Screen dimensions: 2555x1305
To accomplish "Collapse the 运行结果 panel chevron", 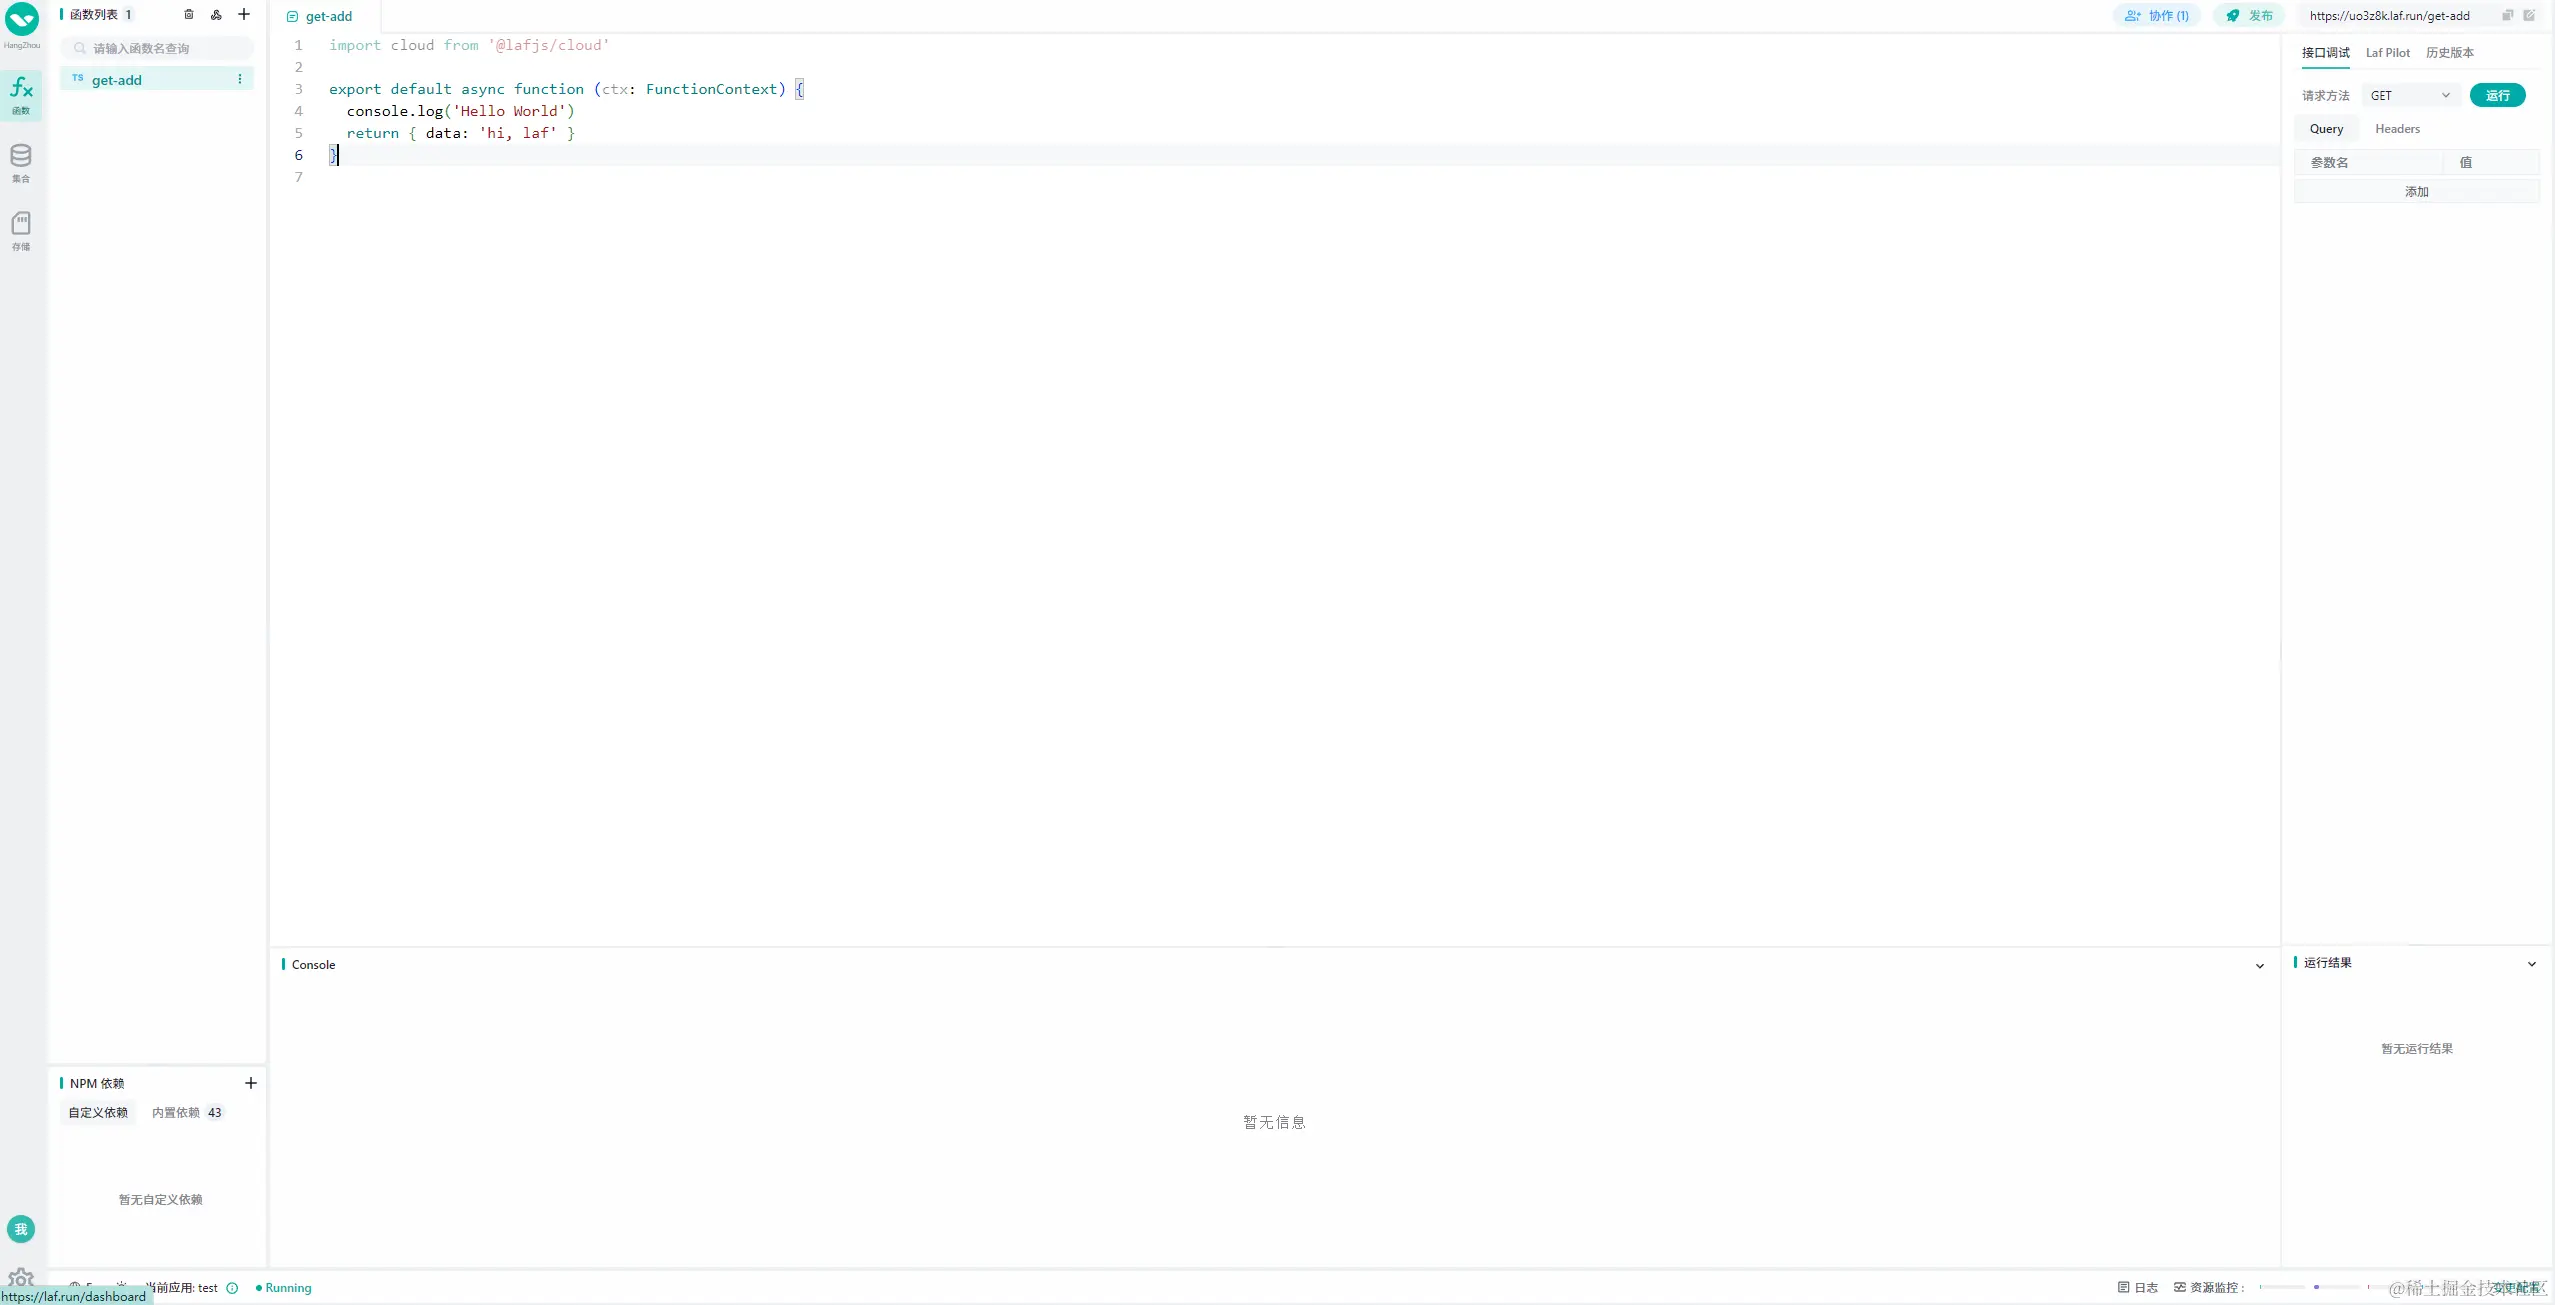I will [2531, 964].
